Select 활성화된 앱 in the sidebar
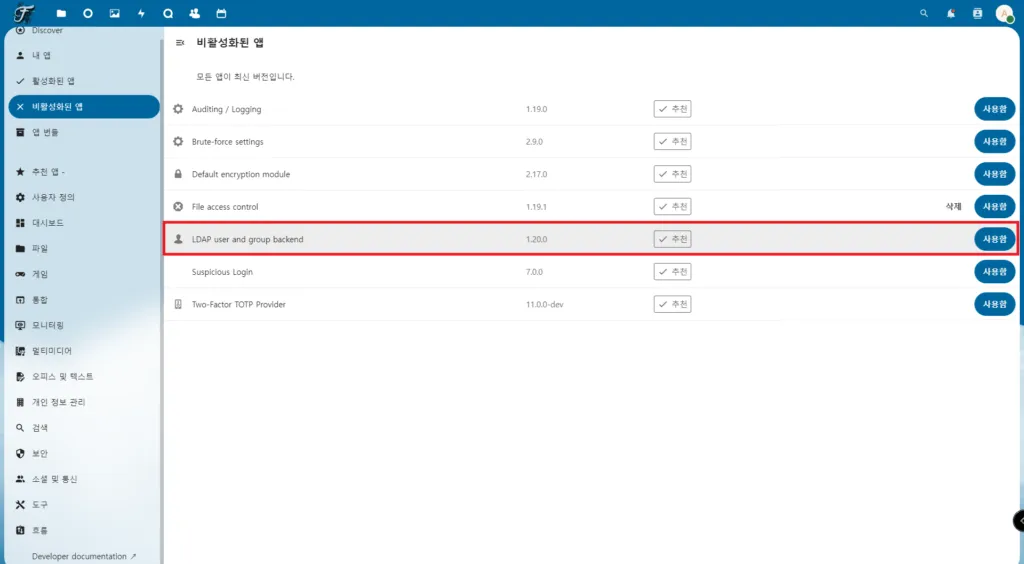This screenshot has height=564, width=1024. [x=84, y=81]
